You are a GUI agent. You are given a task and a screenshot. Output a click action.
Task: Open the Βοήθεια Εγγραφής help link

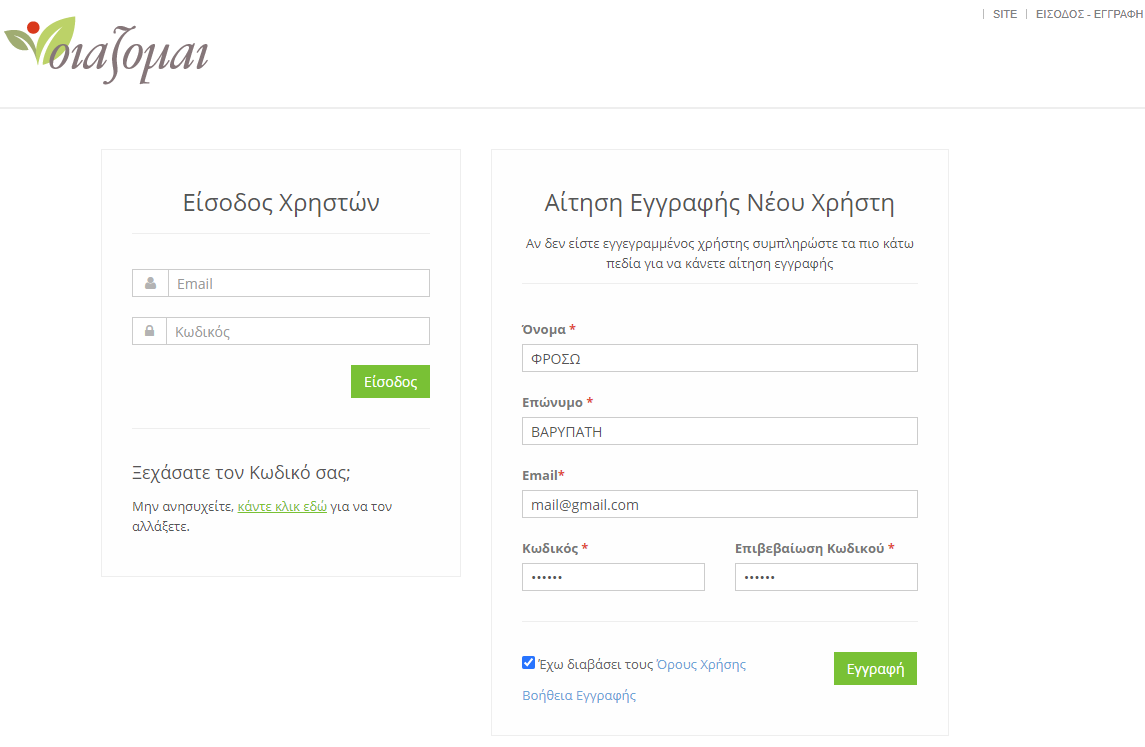coord(579,696)
